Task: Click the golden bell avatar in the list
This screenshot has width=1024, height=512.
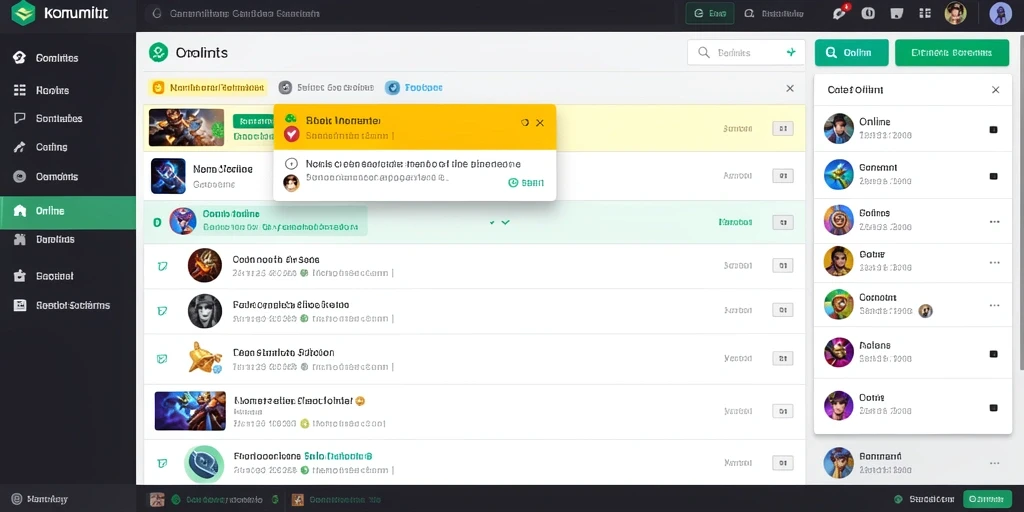Action: pos(205,358)
